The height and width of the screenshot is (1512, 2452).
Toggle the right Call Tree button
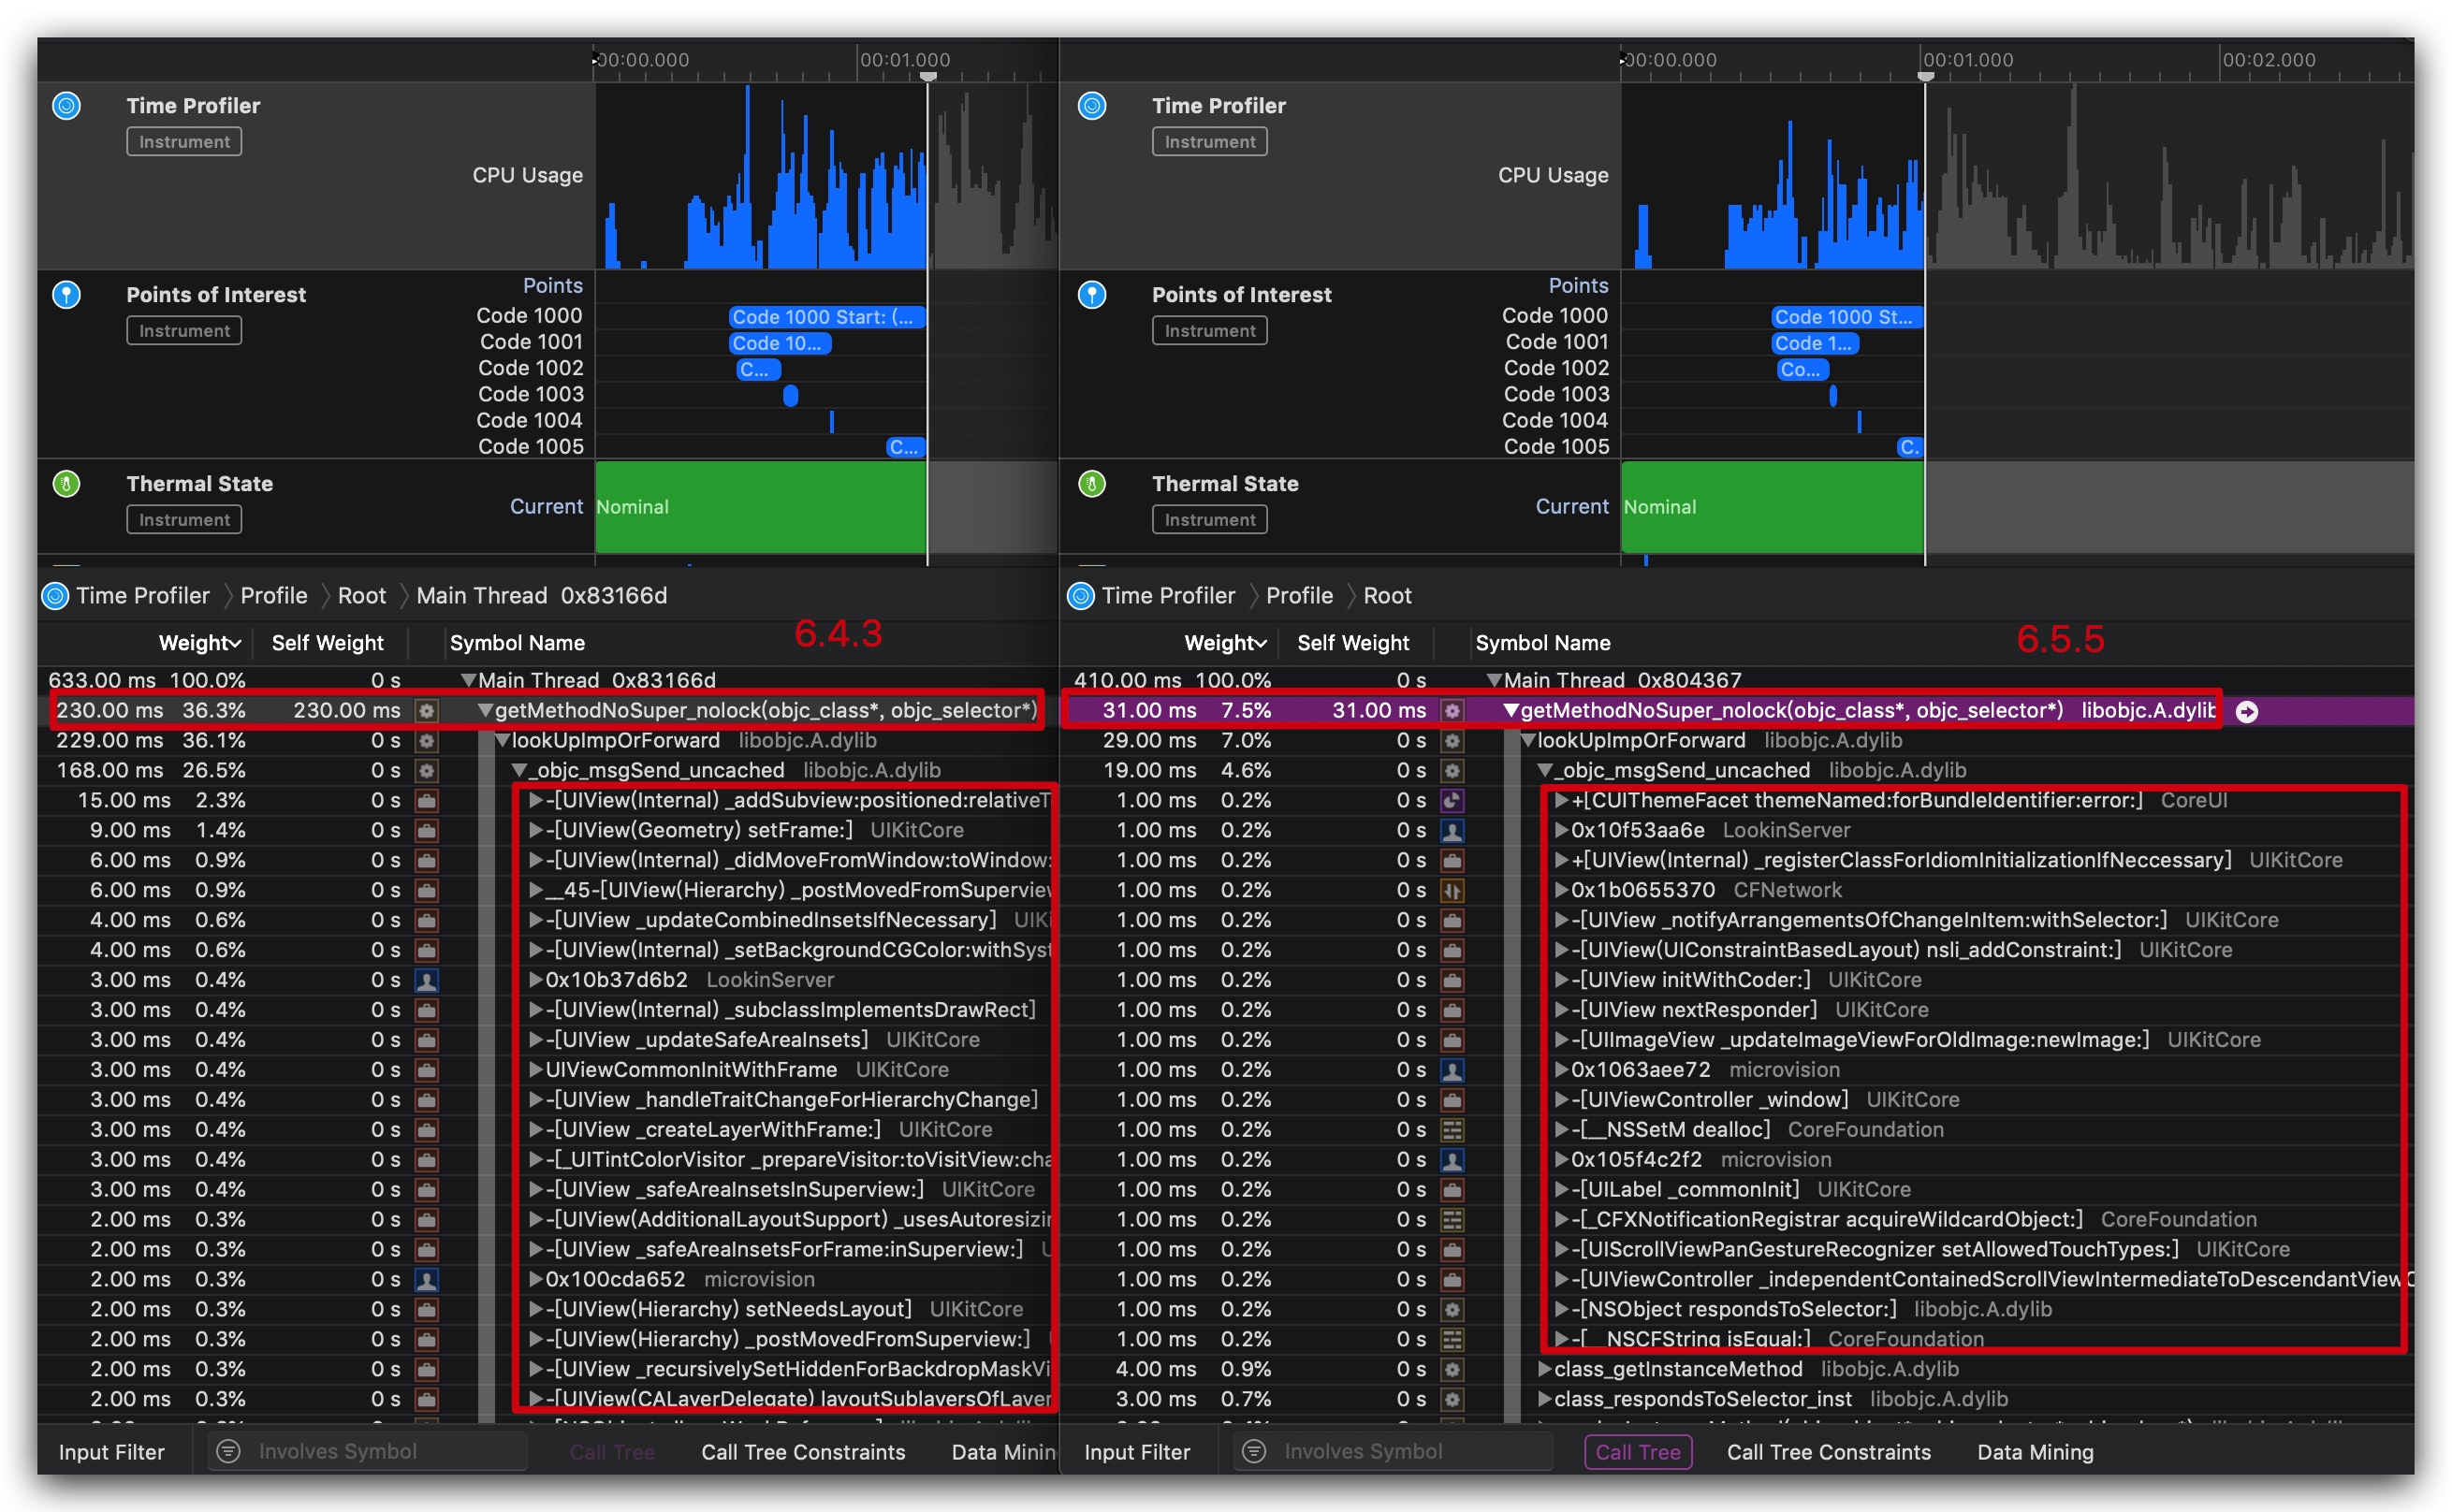pos(1637,1451)
